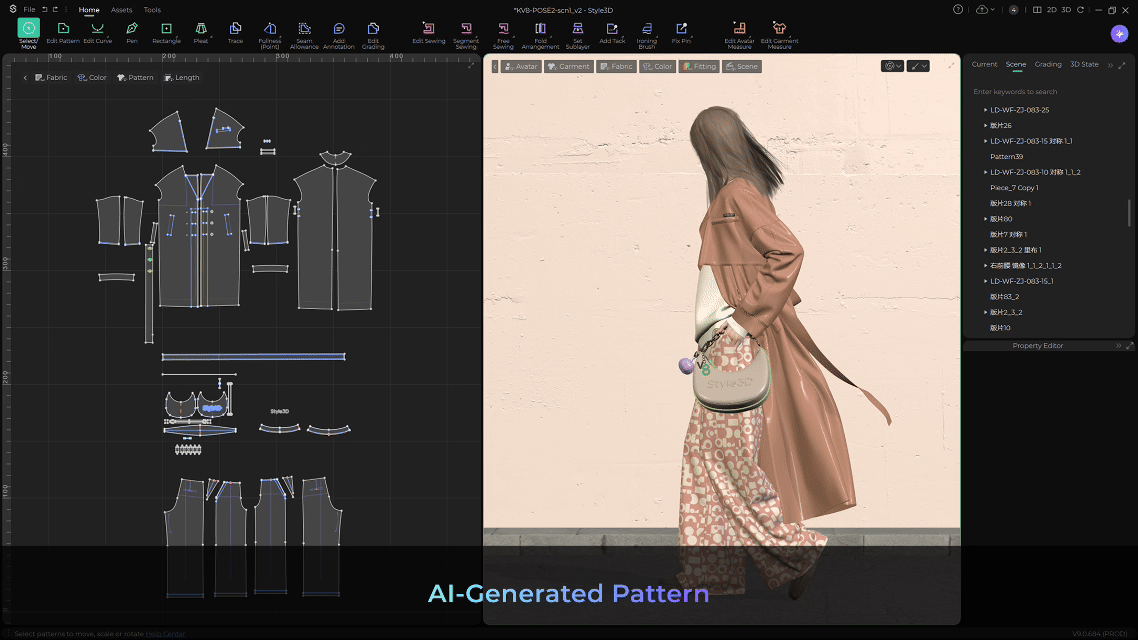Screen dimensions: 1138x640
Task: Select the Ironing Brush tool
Action: [x=647, y=29]
